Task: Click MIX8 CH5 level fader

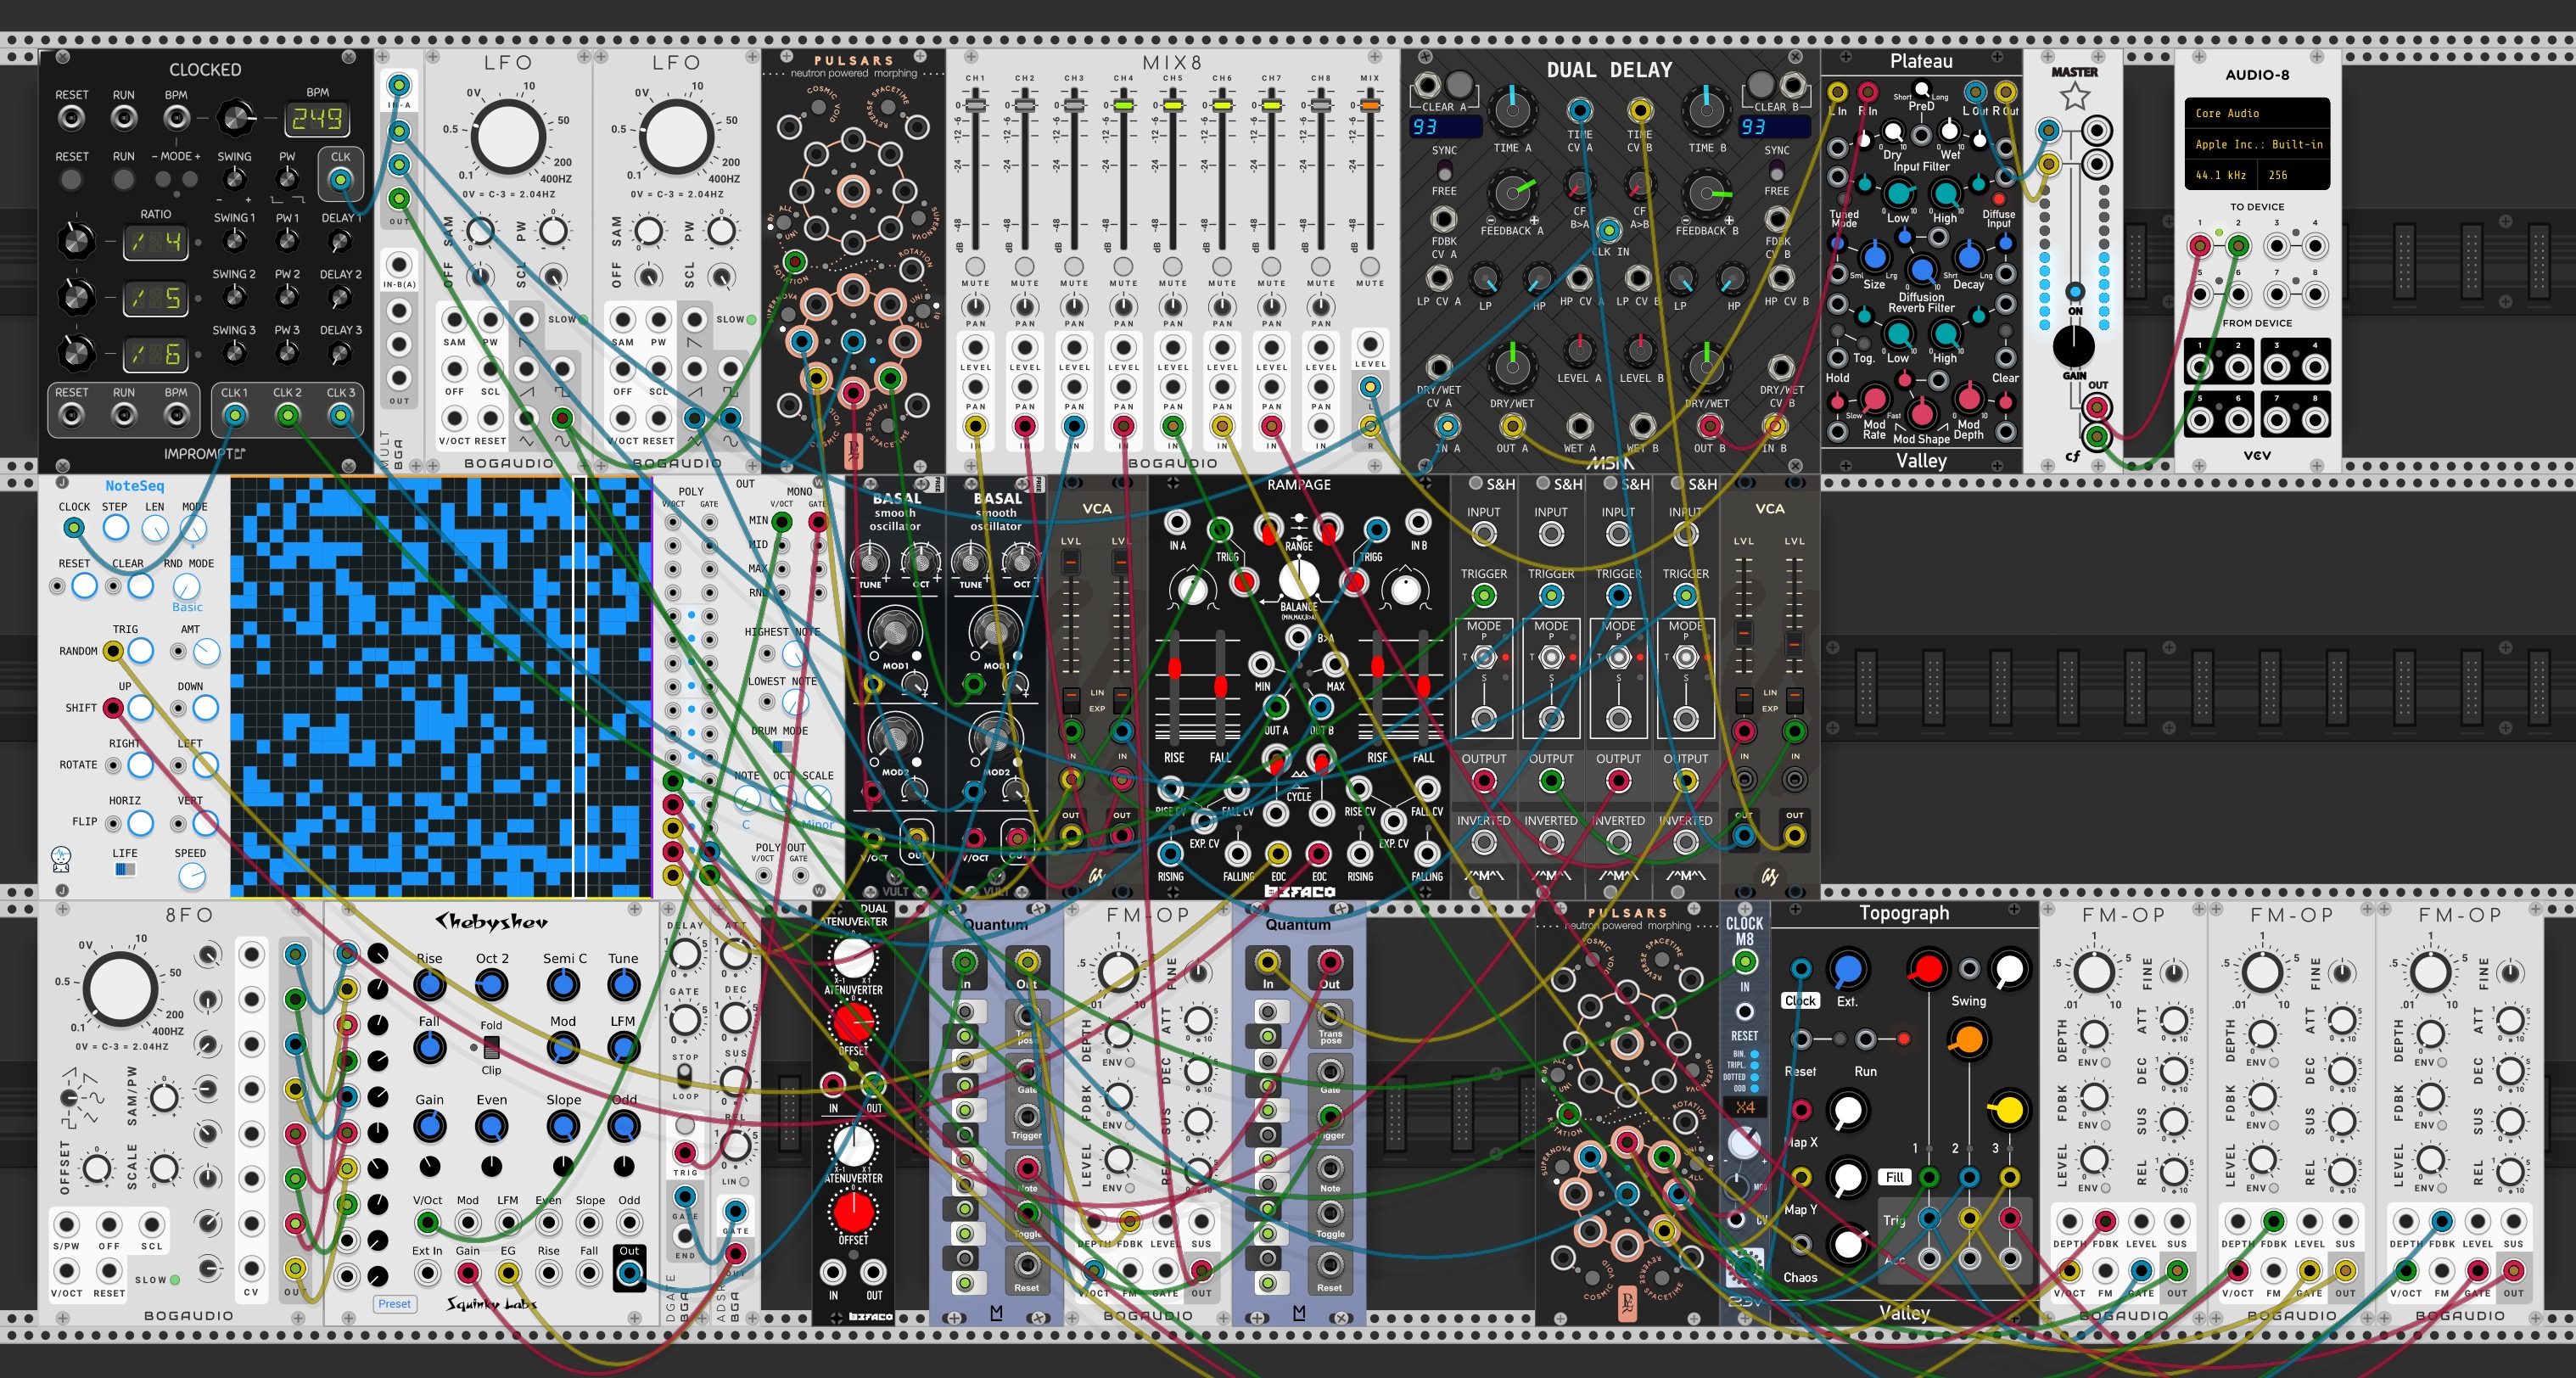Action: 1172,105
